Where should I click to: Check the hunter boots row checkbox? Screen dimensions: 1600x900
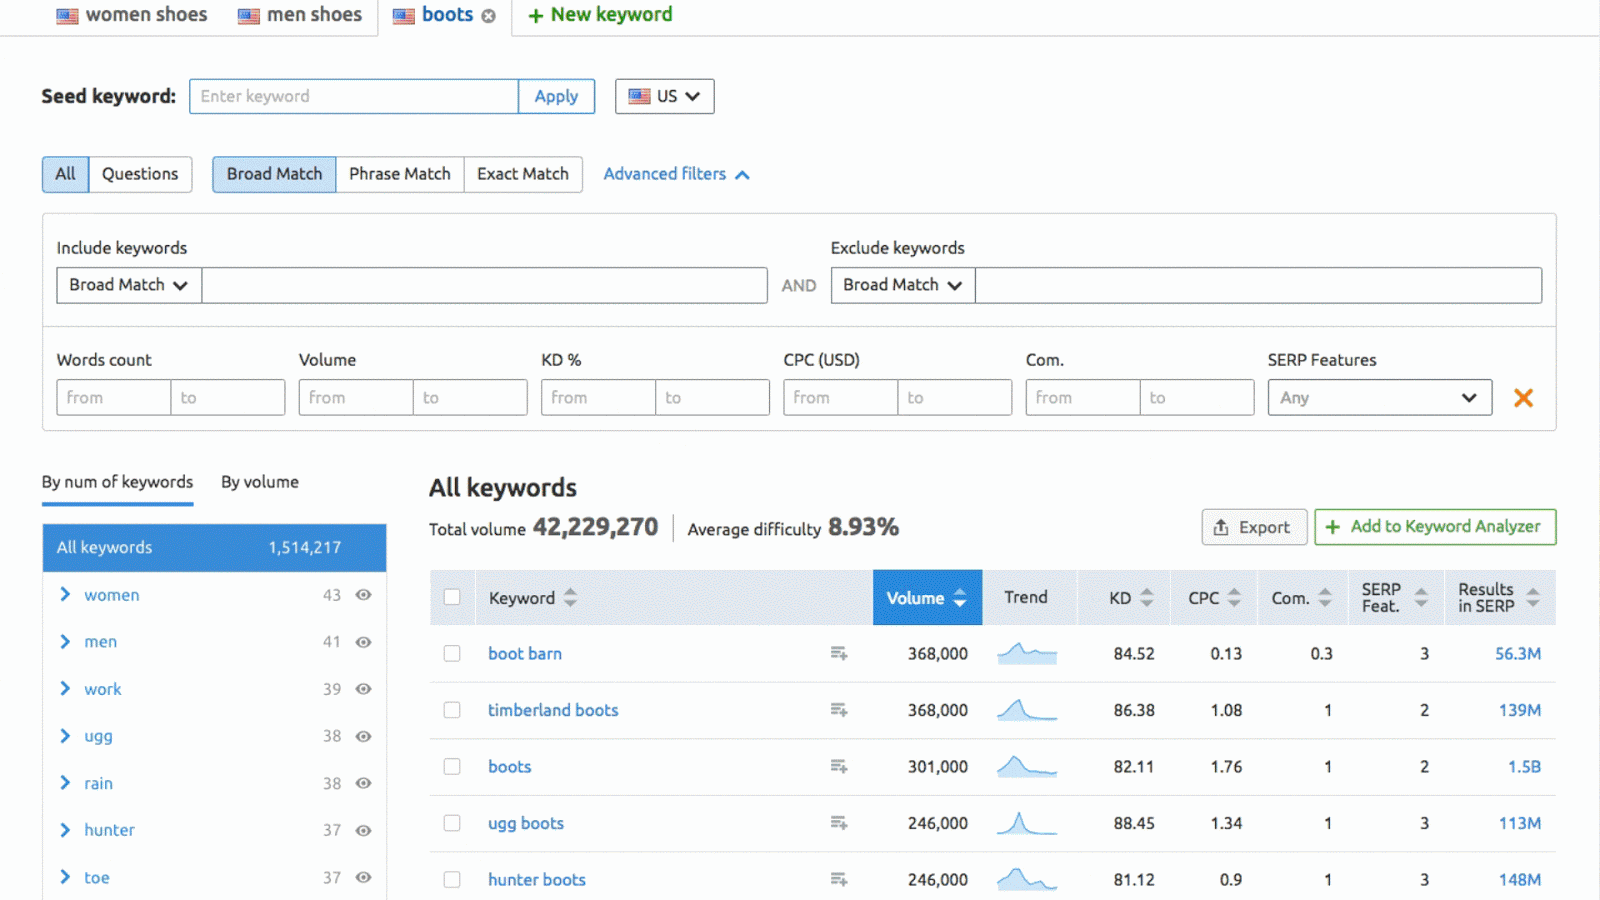pyautogui.click(x=452, y=880)
